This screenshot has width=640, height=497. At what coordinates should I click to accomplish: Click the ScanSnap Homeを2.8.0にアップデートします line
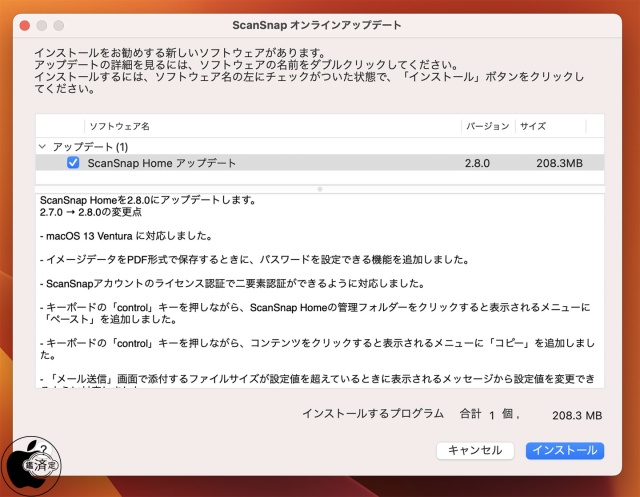tap(148, 200)
